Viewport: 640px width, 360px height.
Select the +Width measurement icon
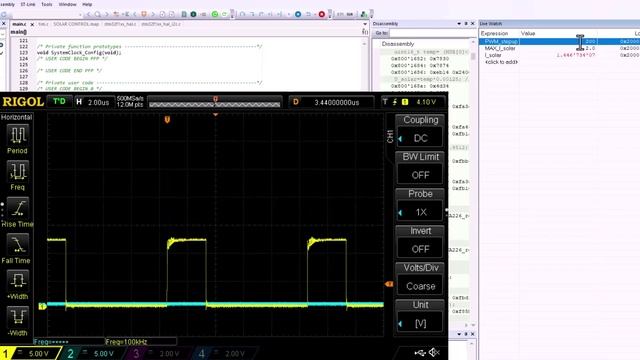coord(18,280)
